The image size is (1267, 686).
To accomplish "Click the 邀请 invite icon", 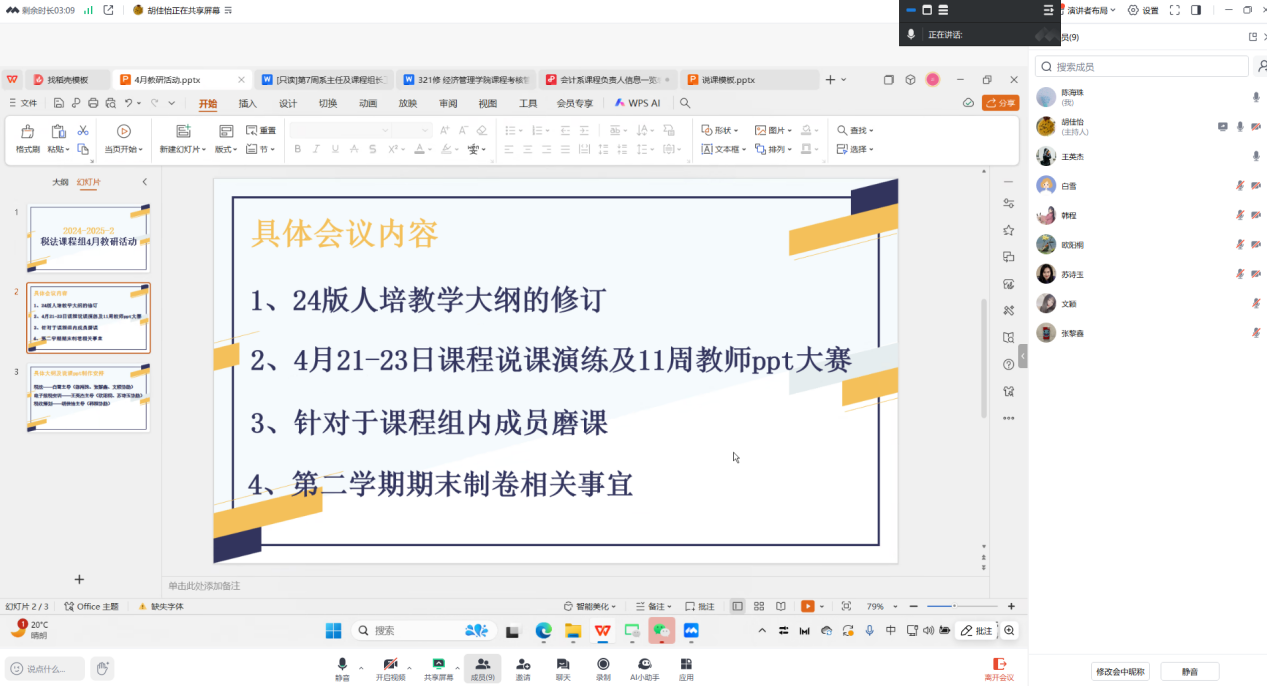I will pos(523,664).
